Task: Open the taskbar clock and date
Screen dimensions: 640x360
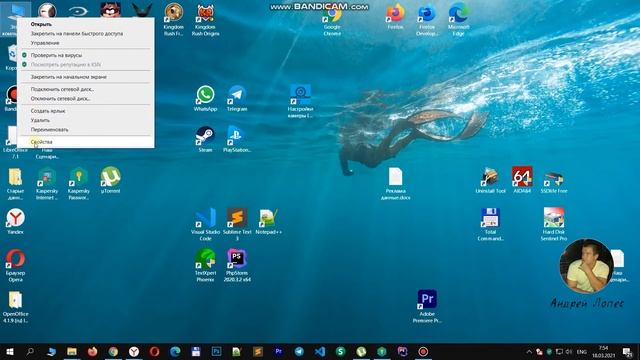Action: tap(603, 351)
